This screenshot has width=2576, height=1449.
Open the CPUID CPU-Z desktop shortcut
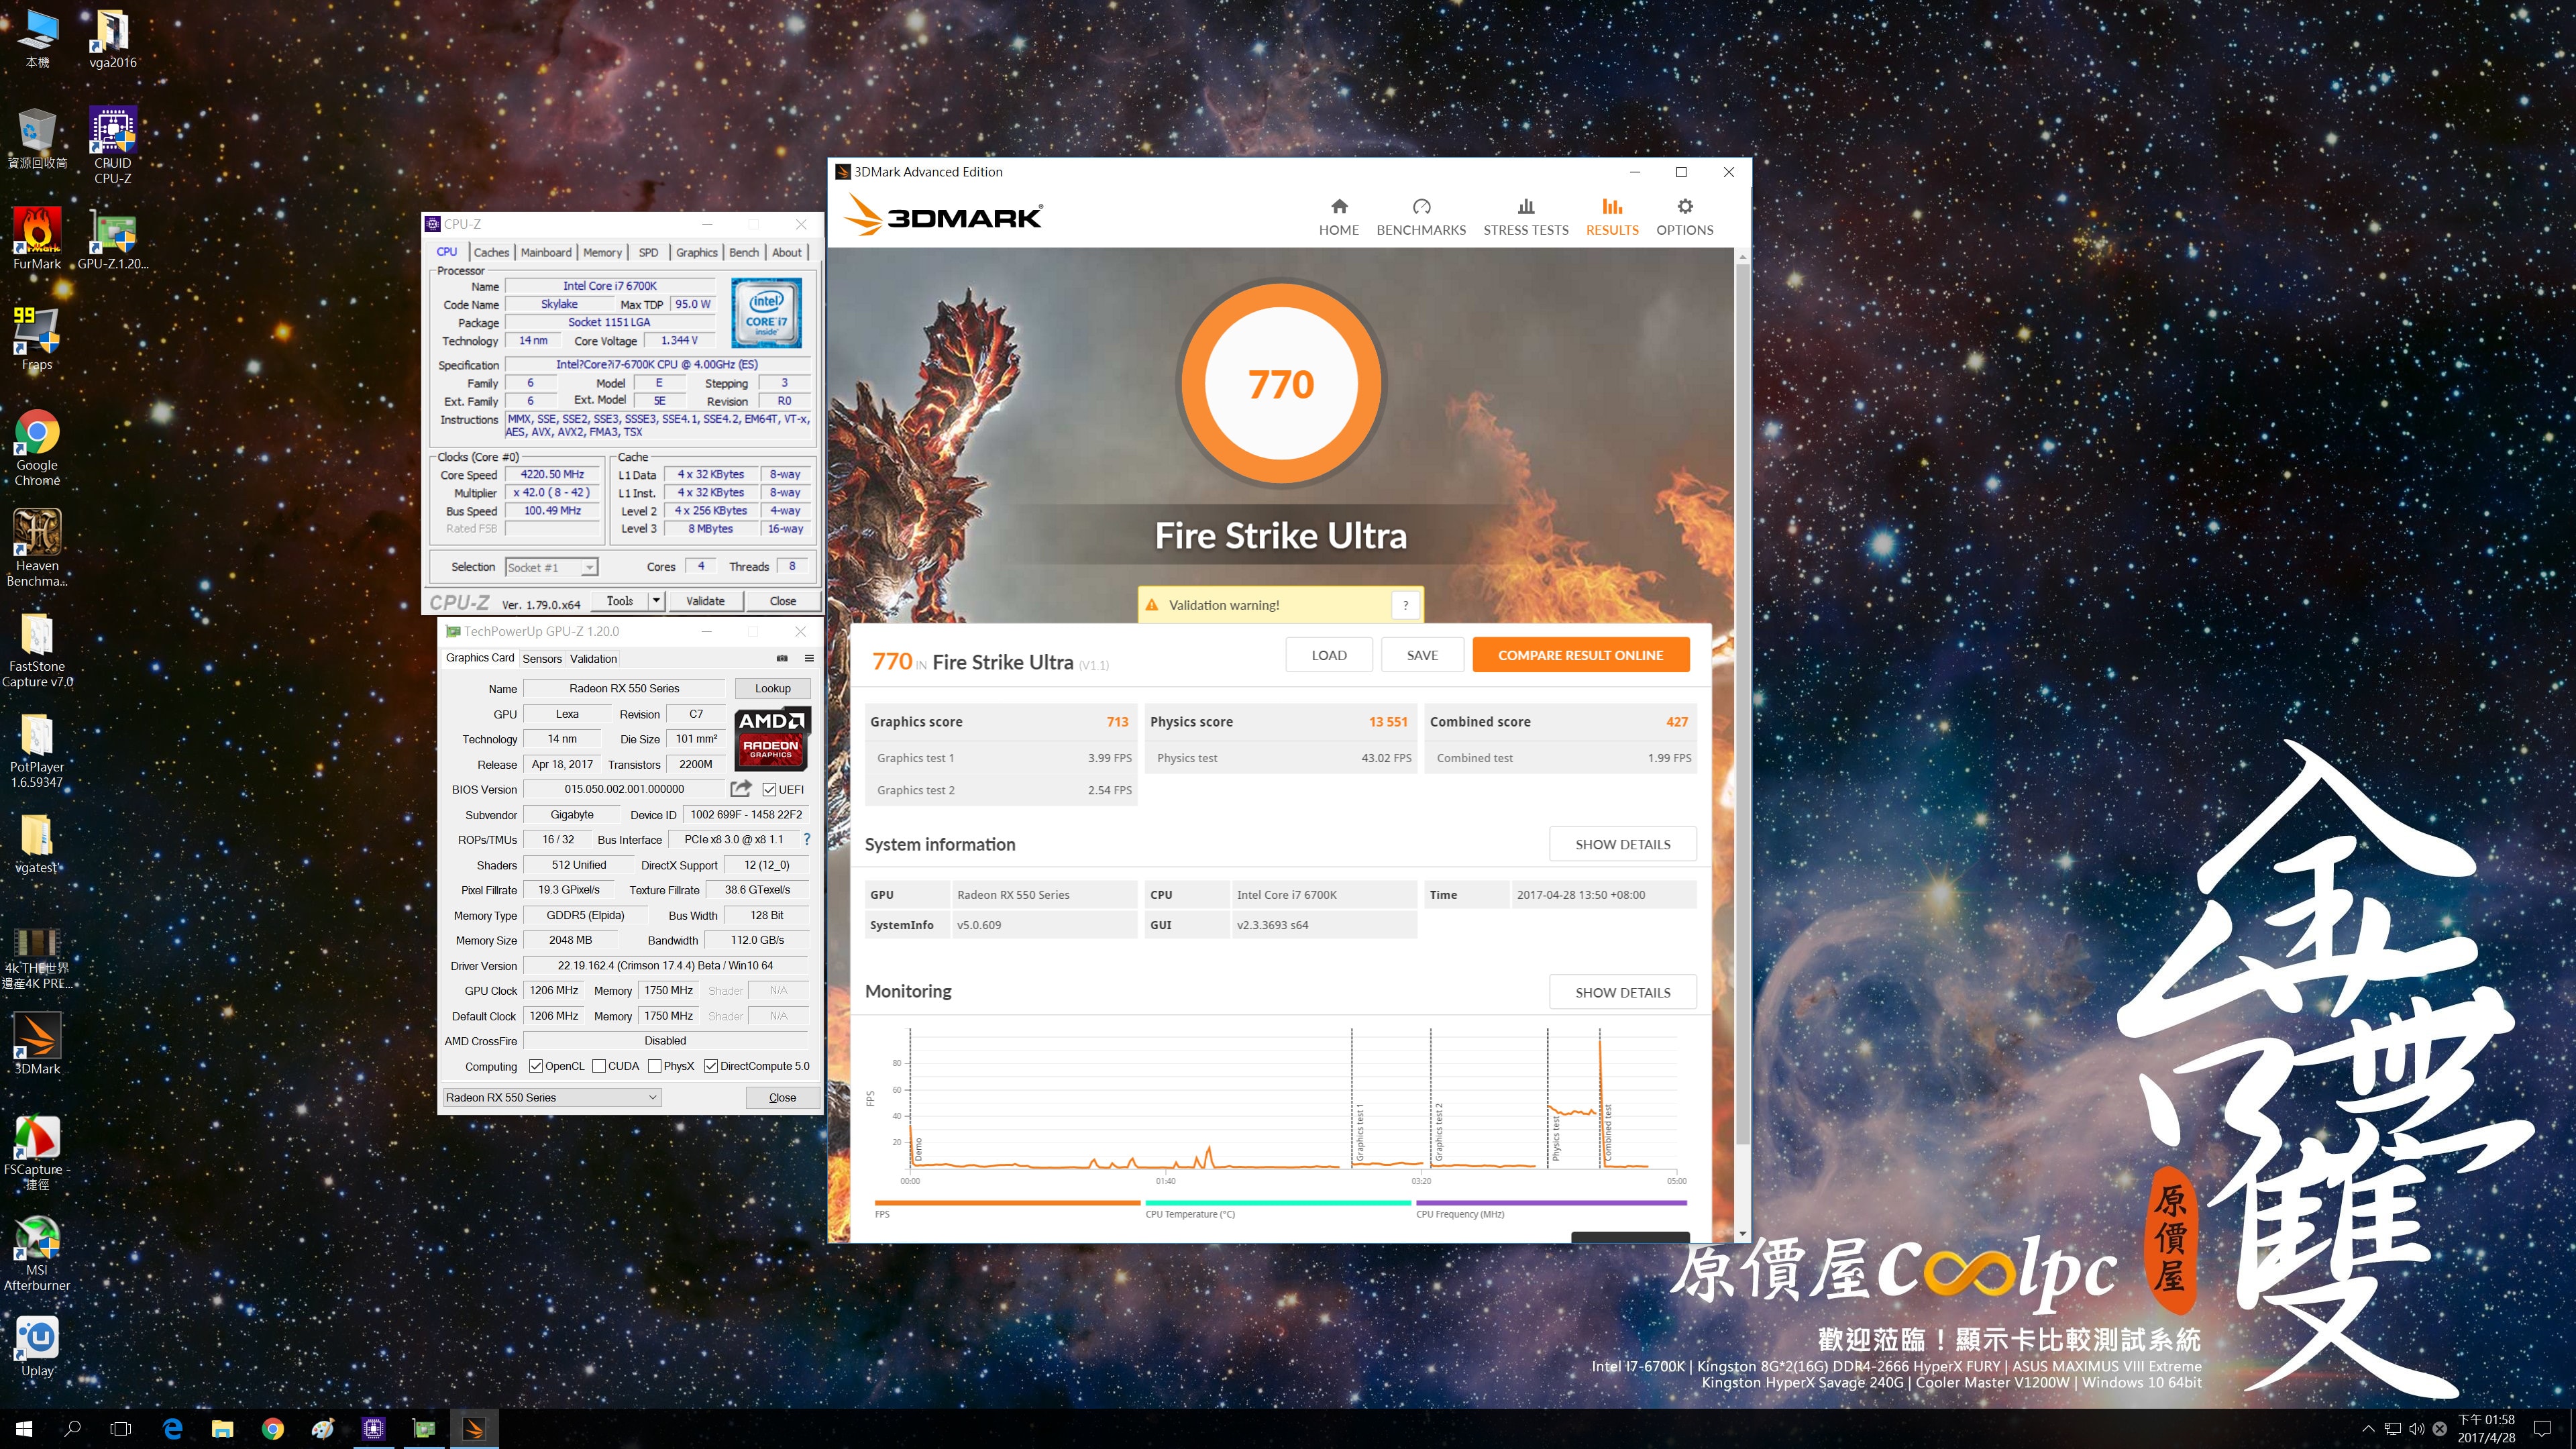pos(113,145)
